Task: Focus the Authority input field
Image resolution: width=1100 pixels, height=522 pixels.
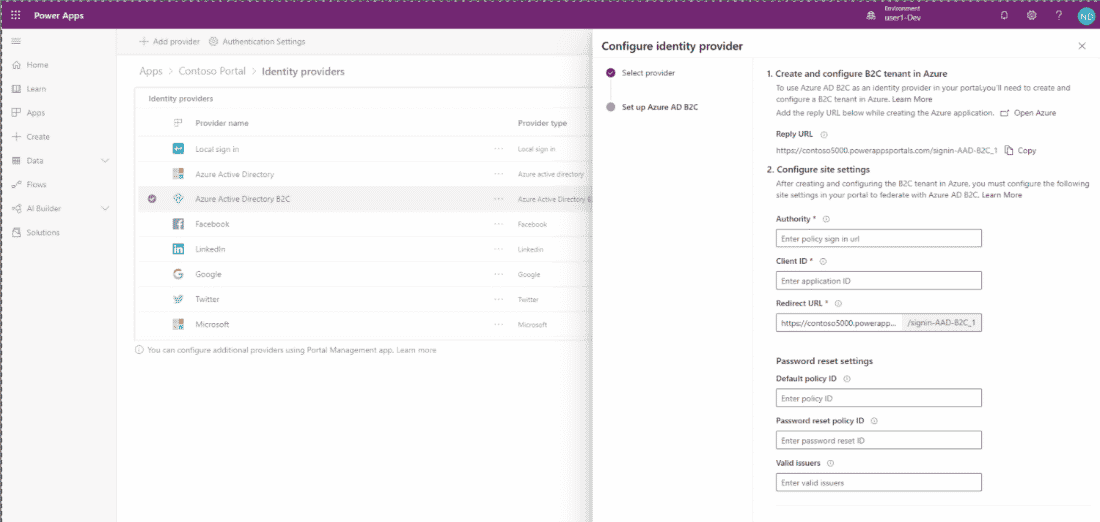Action: point(878,239)
